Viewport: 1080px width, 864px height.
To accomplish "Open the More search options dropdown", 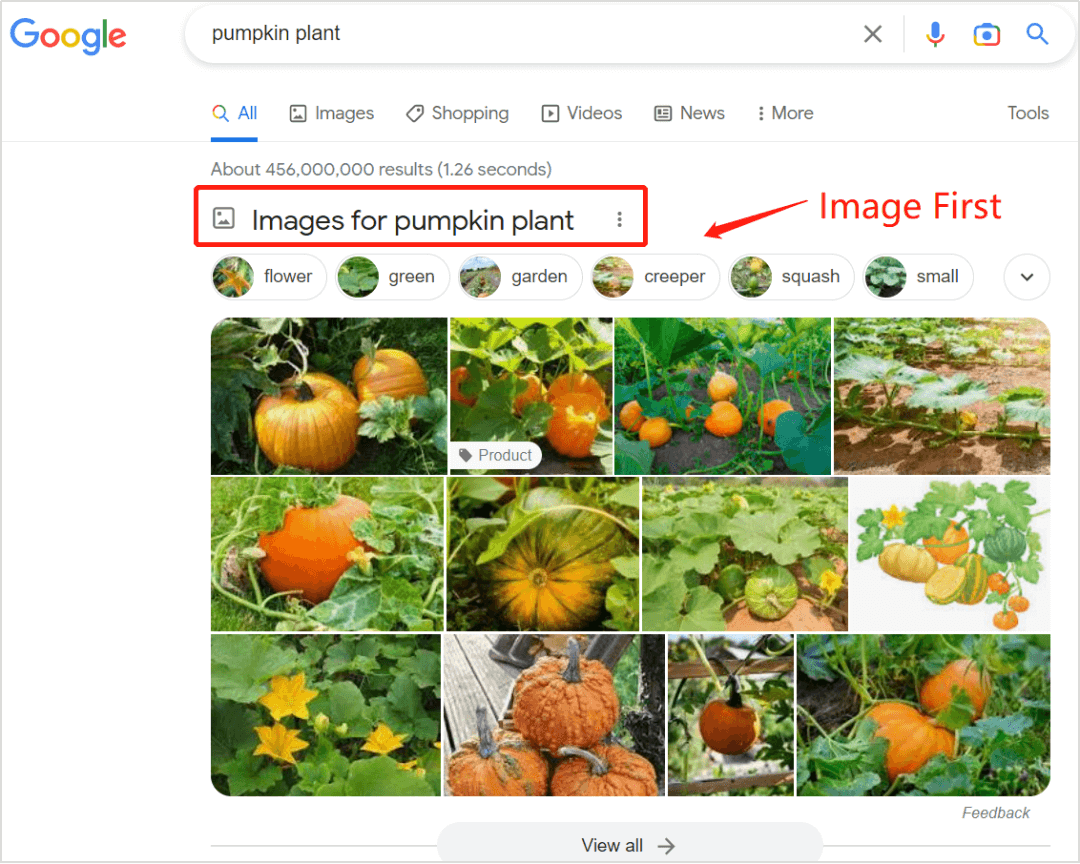I will pos(785,113).
